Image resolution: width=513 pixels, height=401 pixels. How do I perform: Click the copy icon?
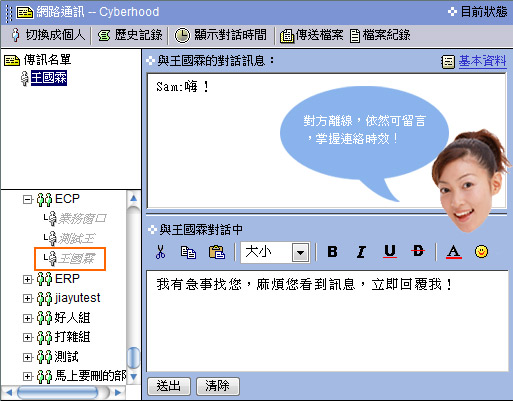coord(188,252)
